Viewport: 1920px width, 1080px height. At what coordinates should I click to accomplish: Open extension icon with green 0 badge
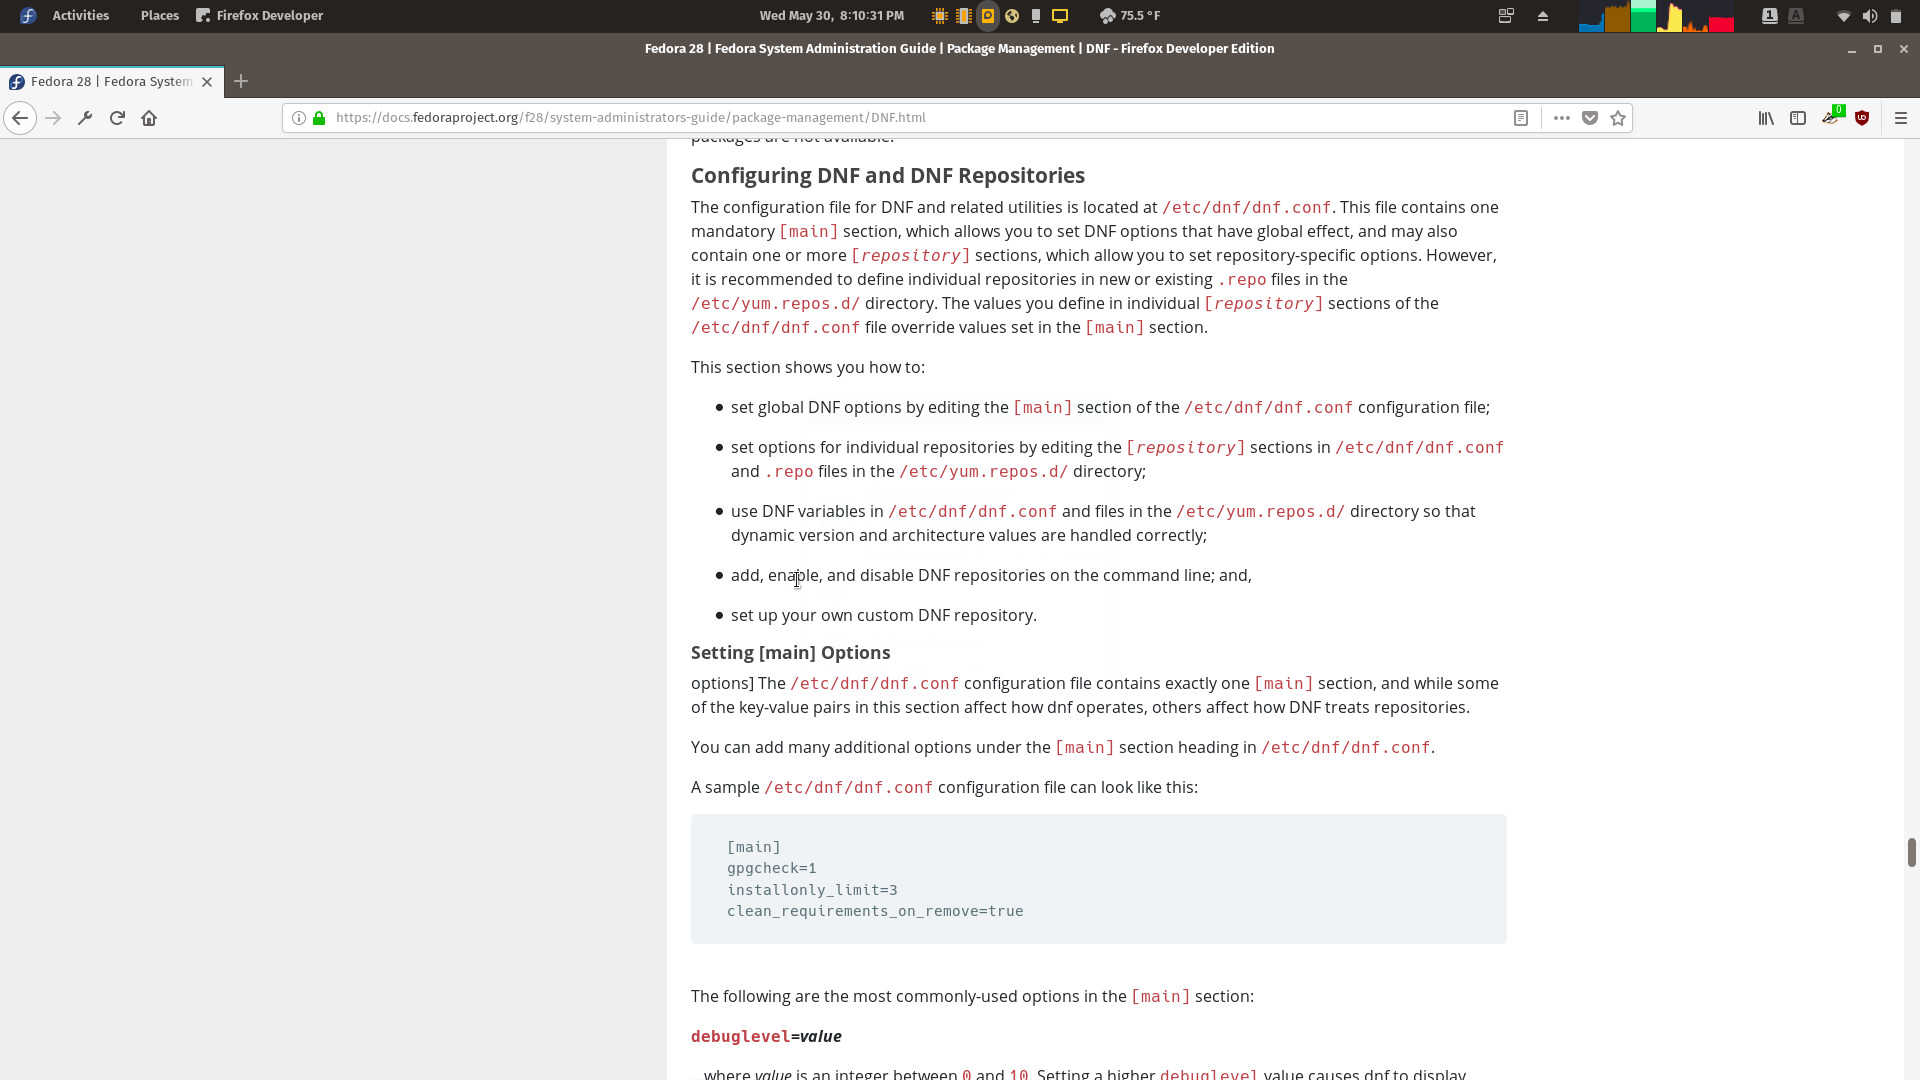click(x=1831, y=117)
